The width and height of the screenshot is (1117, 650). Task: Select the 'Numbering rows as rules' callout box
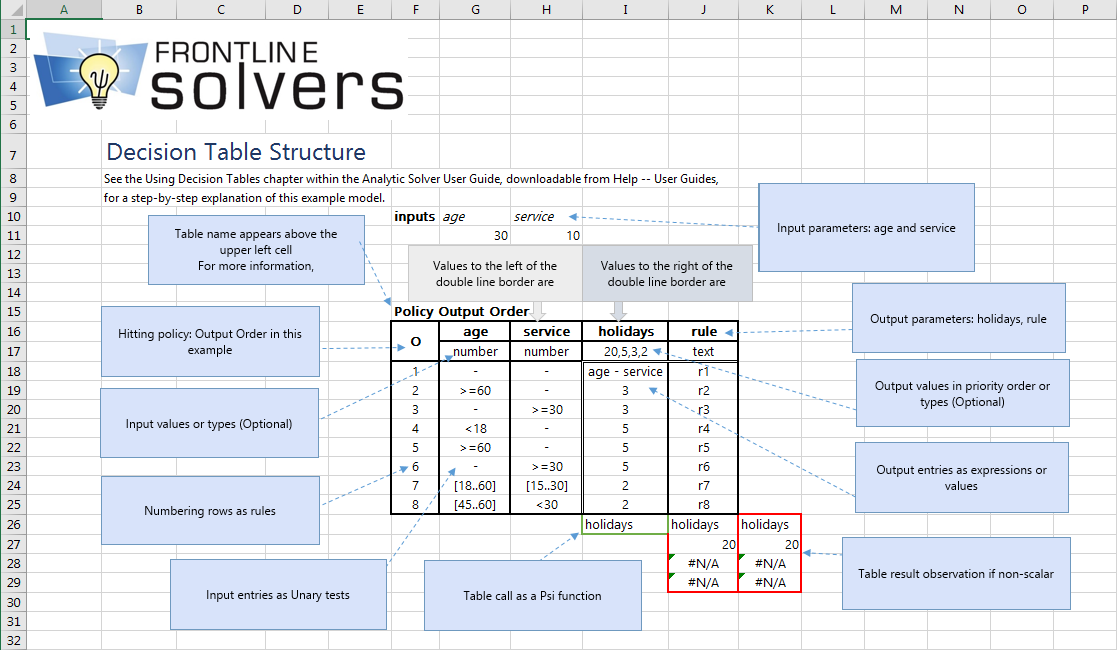pos(210,510)
